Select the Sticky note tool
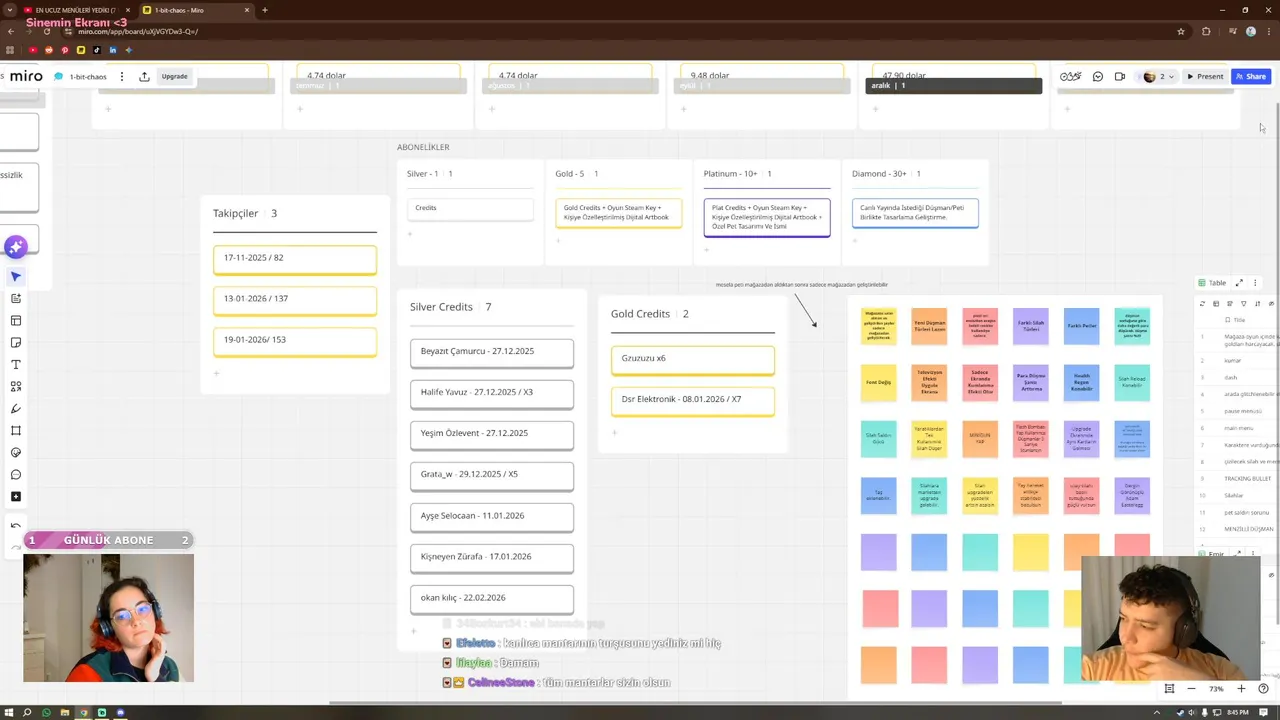The height and width of the screenshot is (720, 1280). click(x=16, y=342)
